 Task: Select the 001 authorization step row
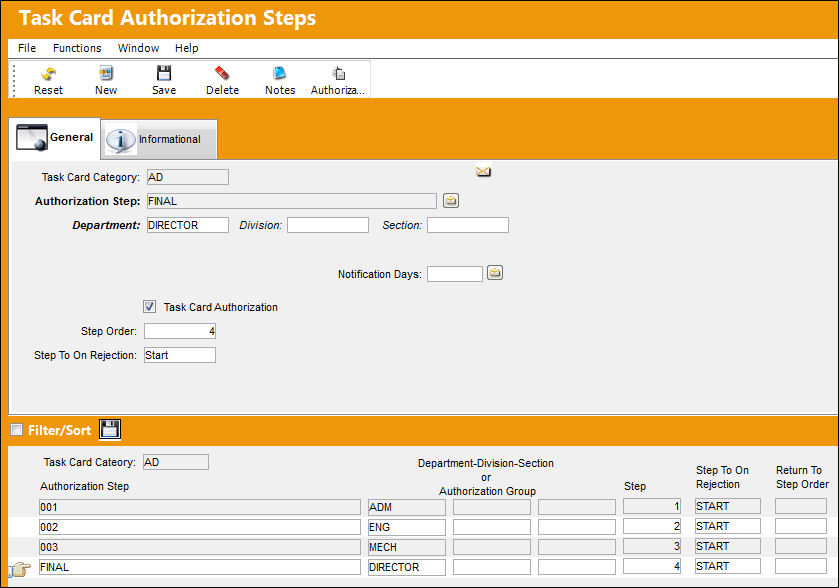pos(200,507)
